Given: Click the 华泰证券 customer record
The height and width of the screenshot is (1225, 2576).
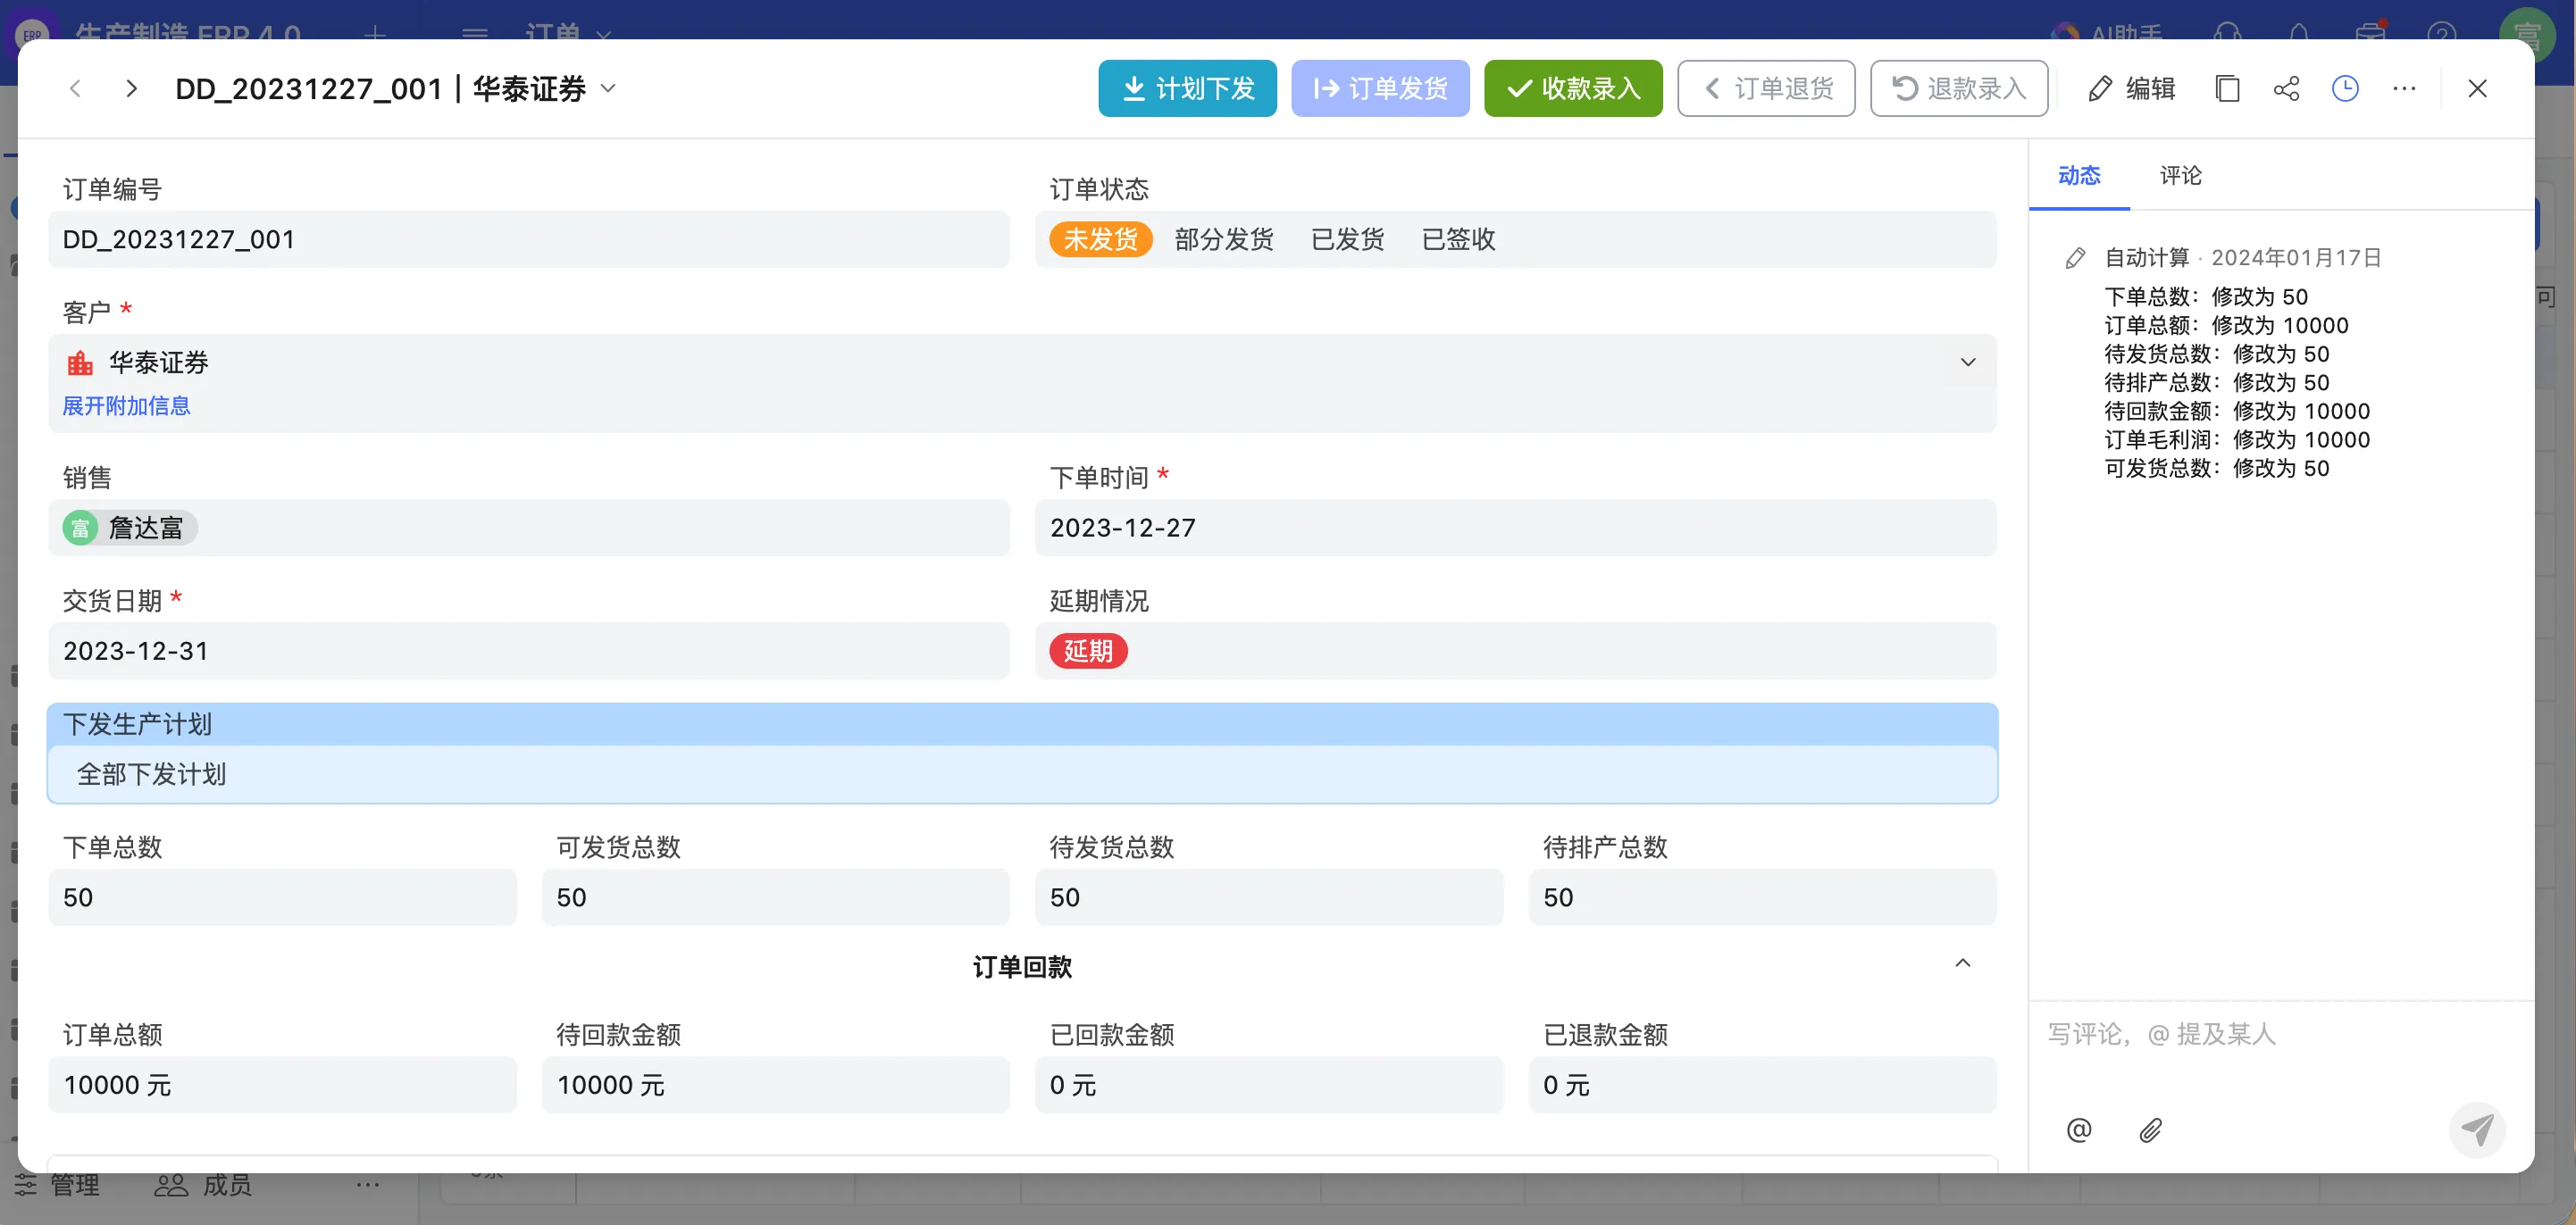Looking at the screenshot, I should (138, 363).
